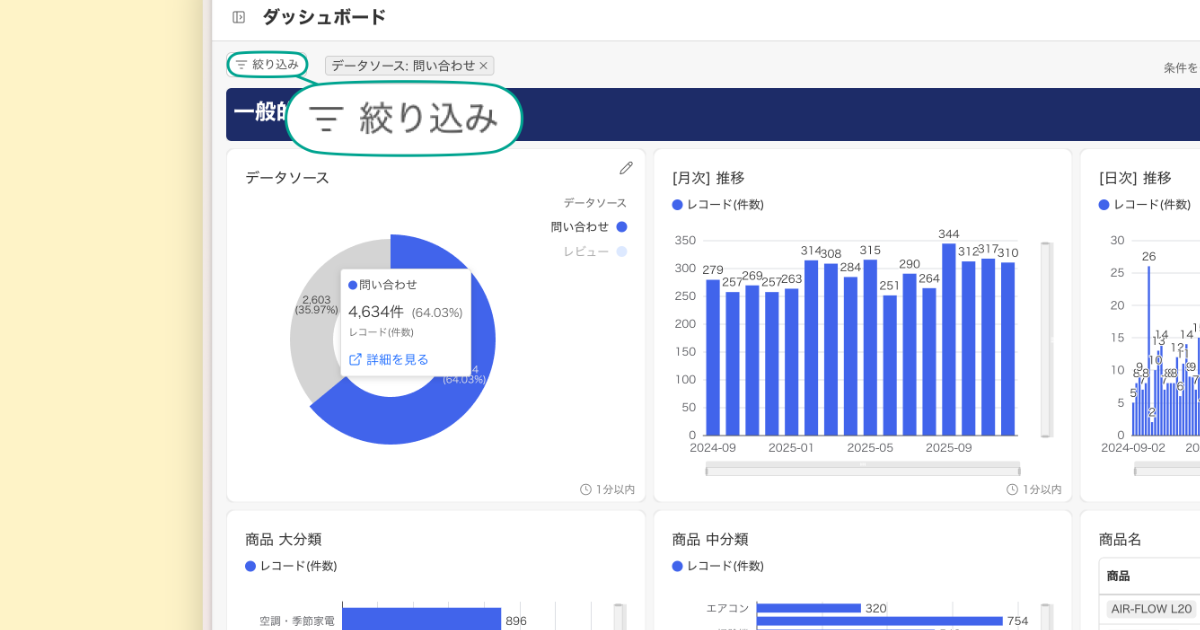The image size is (1200, 630).
Task: Click the 2025-05 axis label in monthly chart
Action: pos(870,448)
